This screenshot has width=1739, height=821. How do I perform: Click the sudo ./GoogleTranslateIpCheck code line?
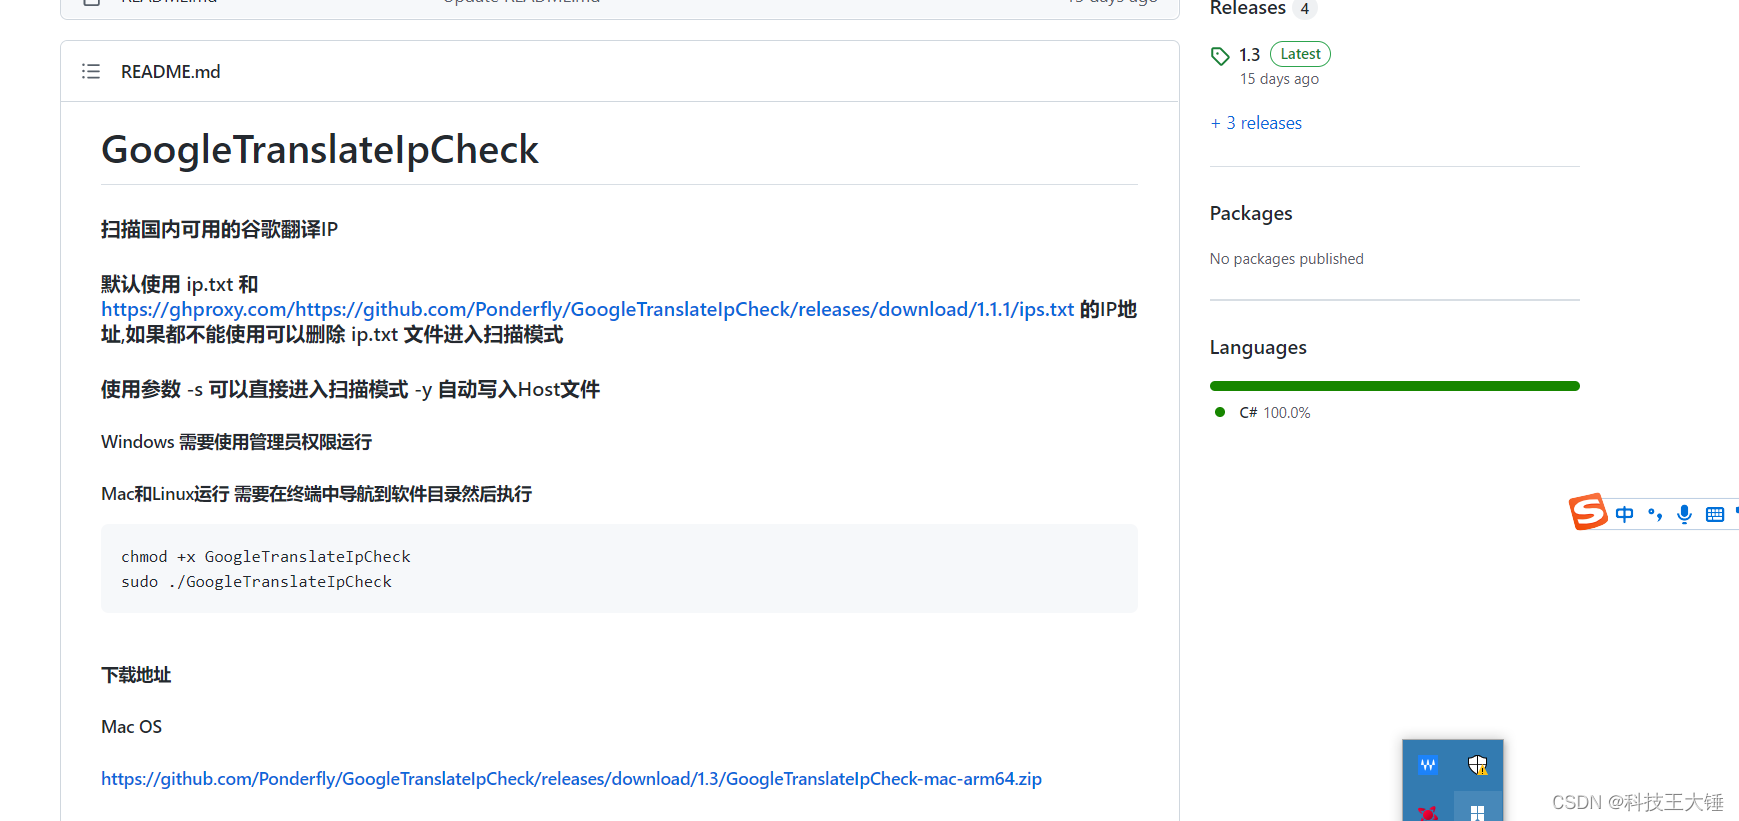pos(256,582)
